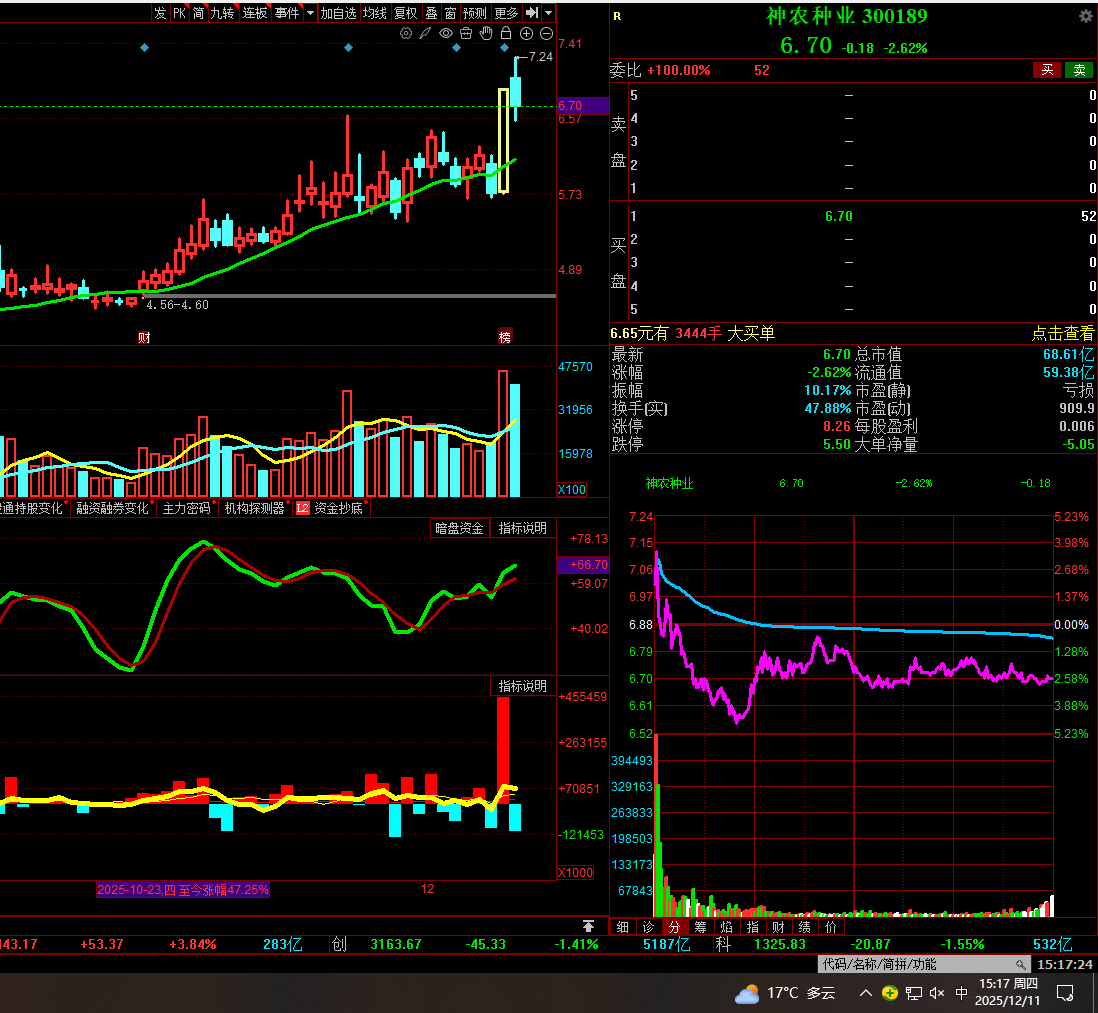Open the 复权 adjustment option
The width and height of the screenshot is (1098, 1013).
pos(406,13)
